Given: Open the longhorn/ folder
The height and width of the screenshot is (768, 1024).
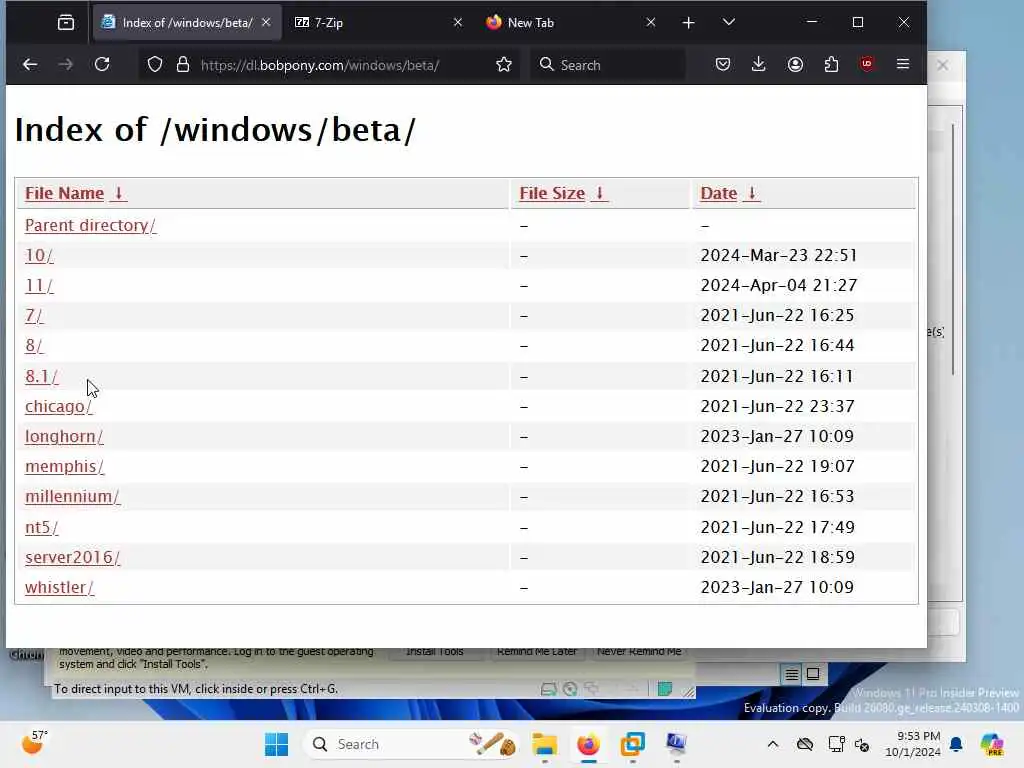Looking at the screenshot, I should pyautogui.click(x=64, y=436).
